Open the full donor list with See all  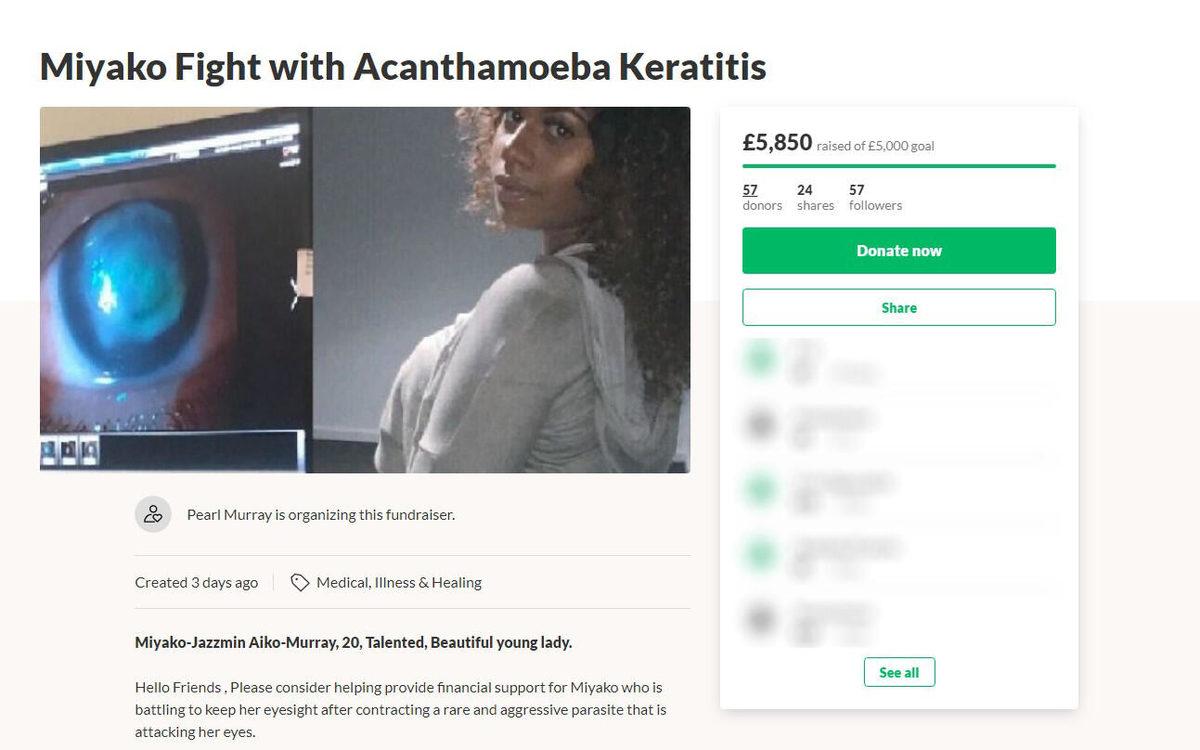[898, 672]
